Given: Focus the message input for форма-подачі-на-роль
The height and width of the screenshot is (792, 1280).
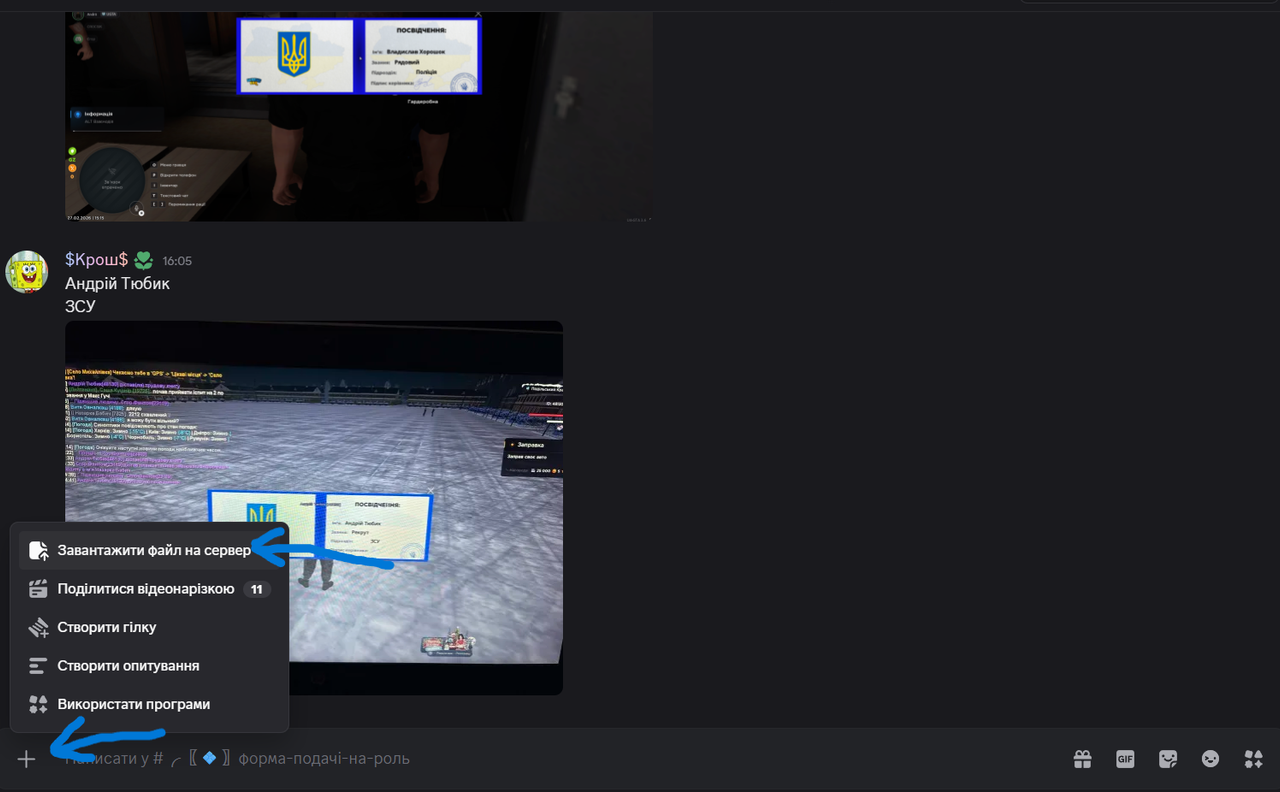Looking at the screenshot, I should click(x=560, y=759).
